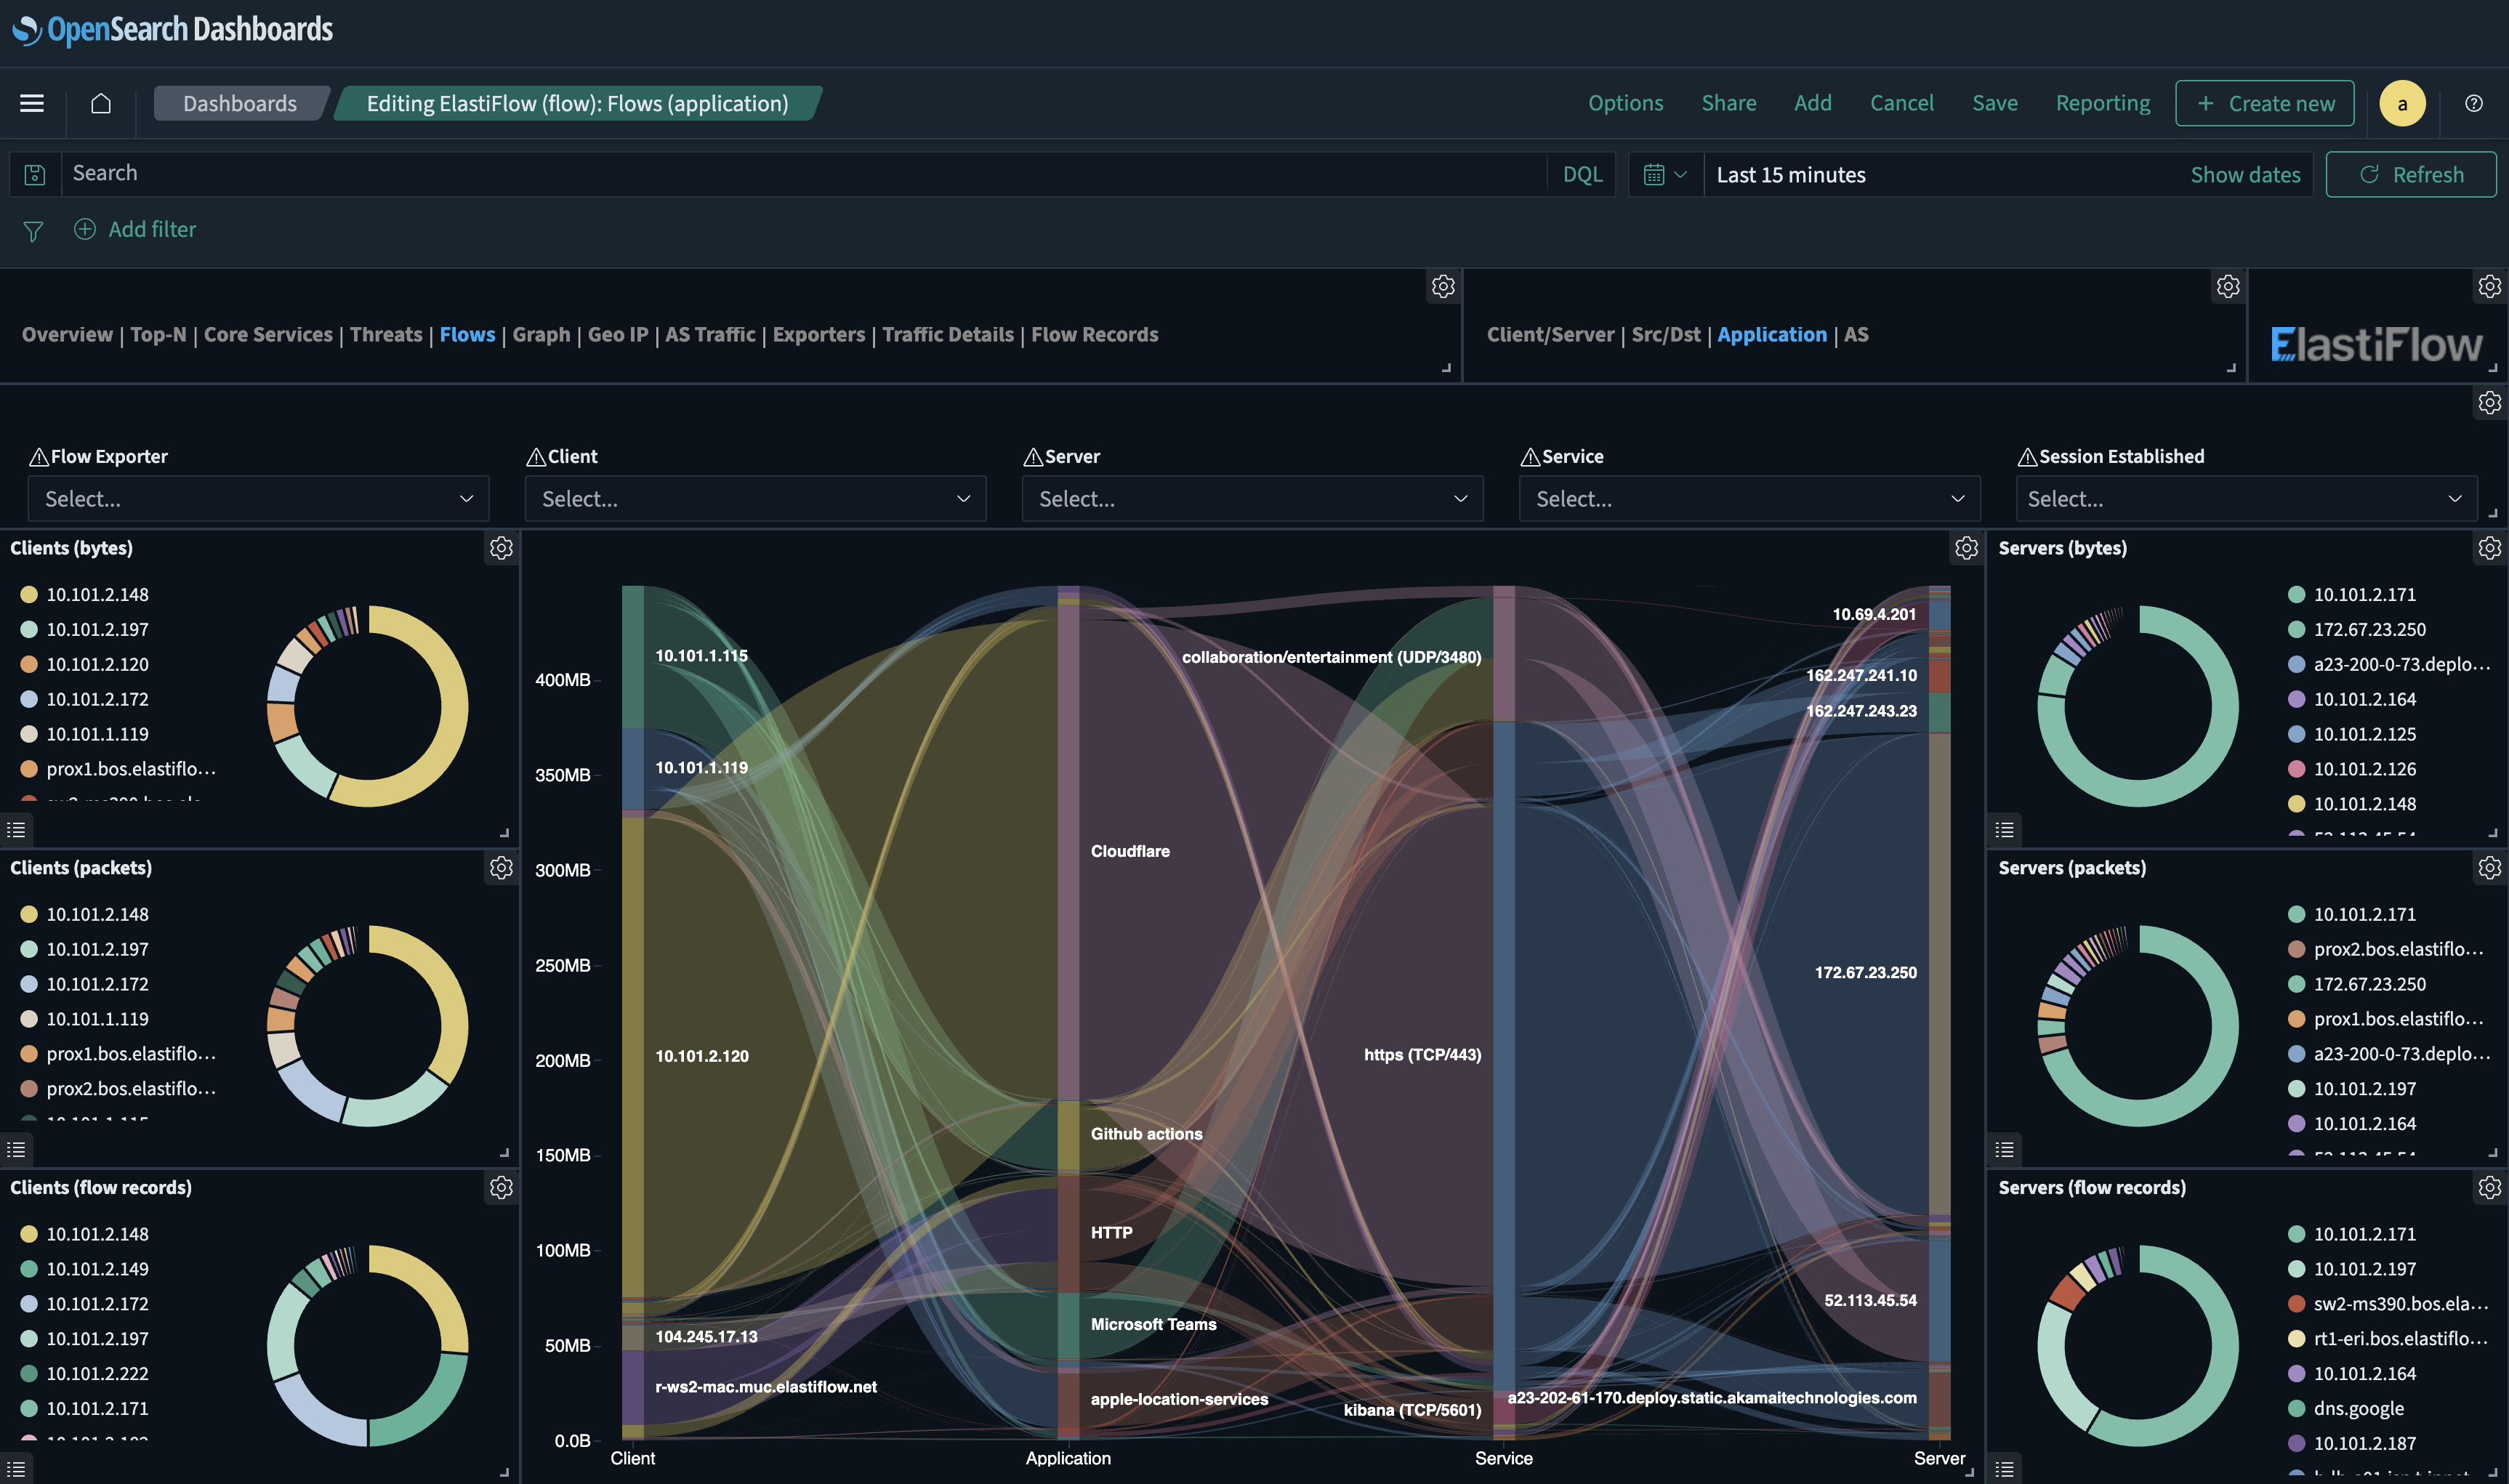Click the Create new button

2264,103
